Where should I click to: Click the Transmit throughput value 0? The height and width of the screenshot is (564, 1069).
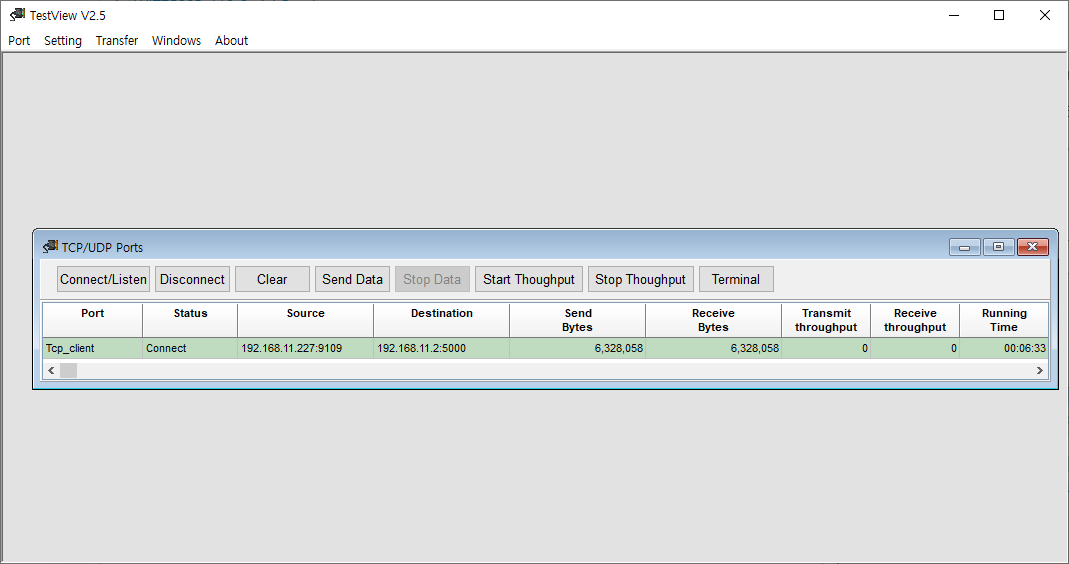tap(864, 348)
